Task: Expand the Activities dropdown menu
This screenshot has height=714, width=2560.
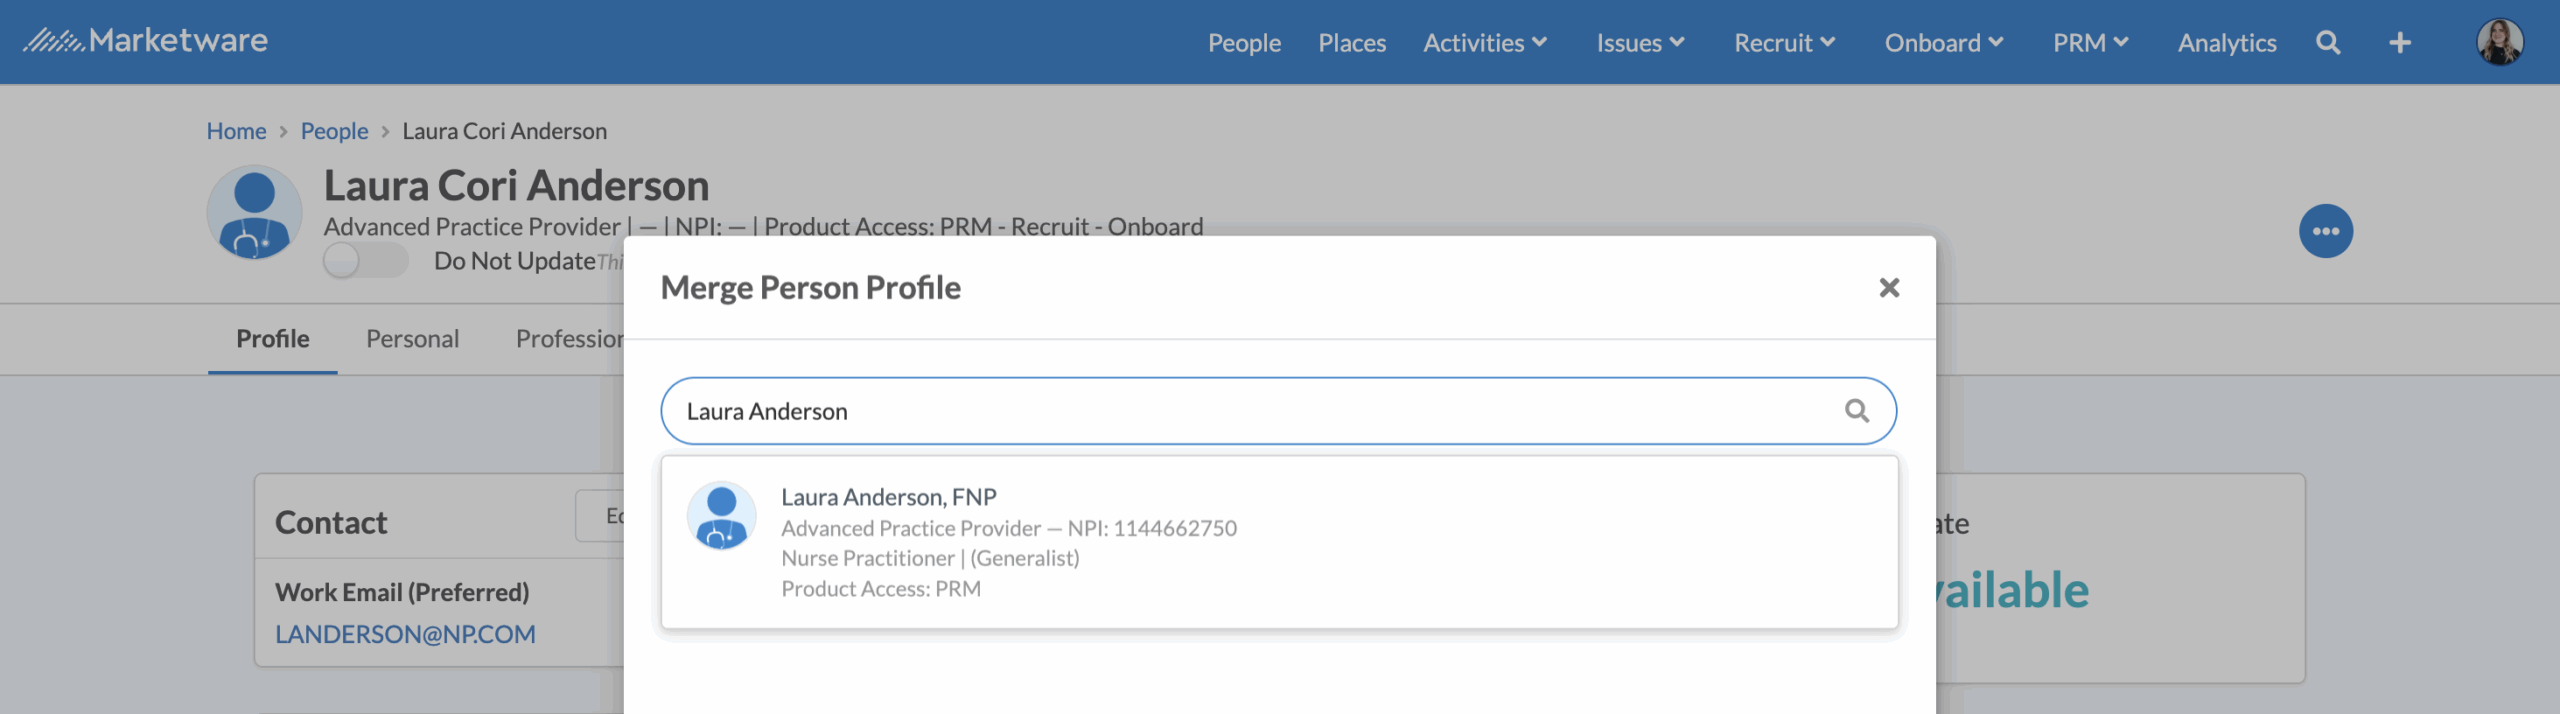Action: pyautogui.click(x=1484, y=43)
